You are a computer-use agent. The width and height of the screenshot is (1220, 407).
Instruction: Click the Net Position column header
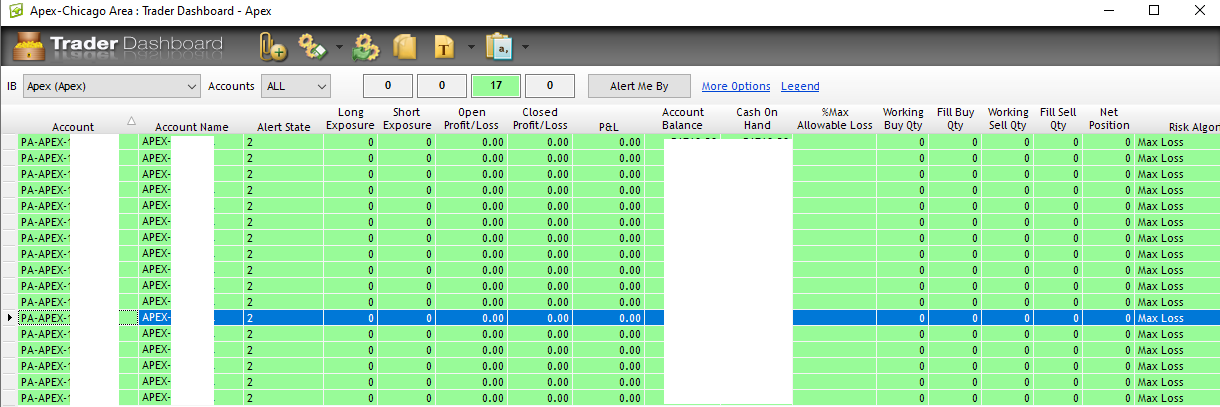(1109, 119)
